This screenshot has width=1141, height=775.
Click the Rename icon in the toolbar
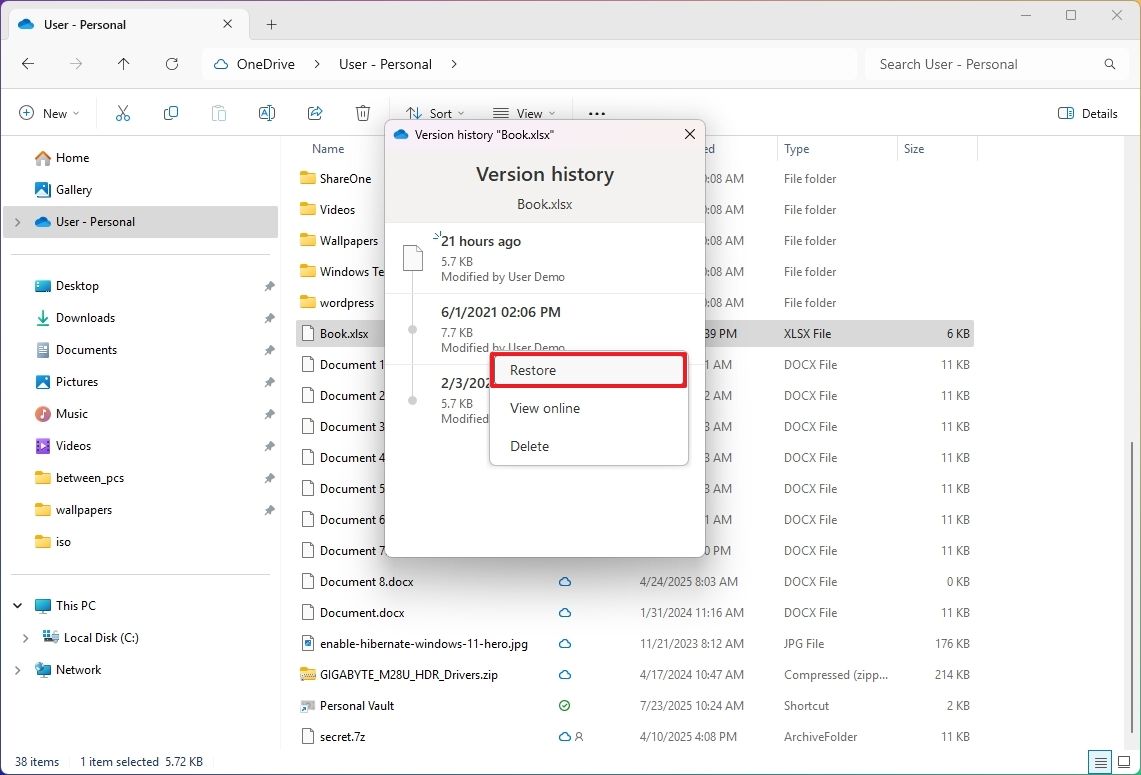[x=266, y=113]
